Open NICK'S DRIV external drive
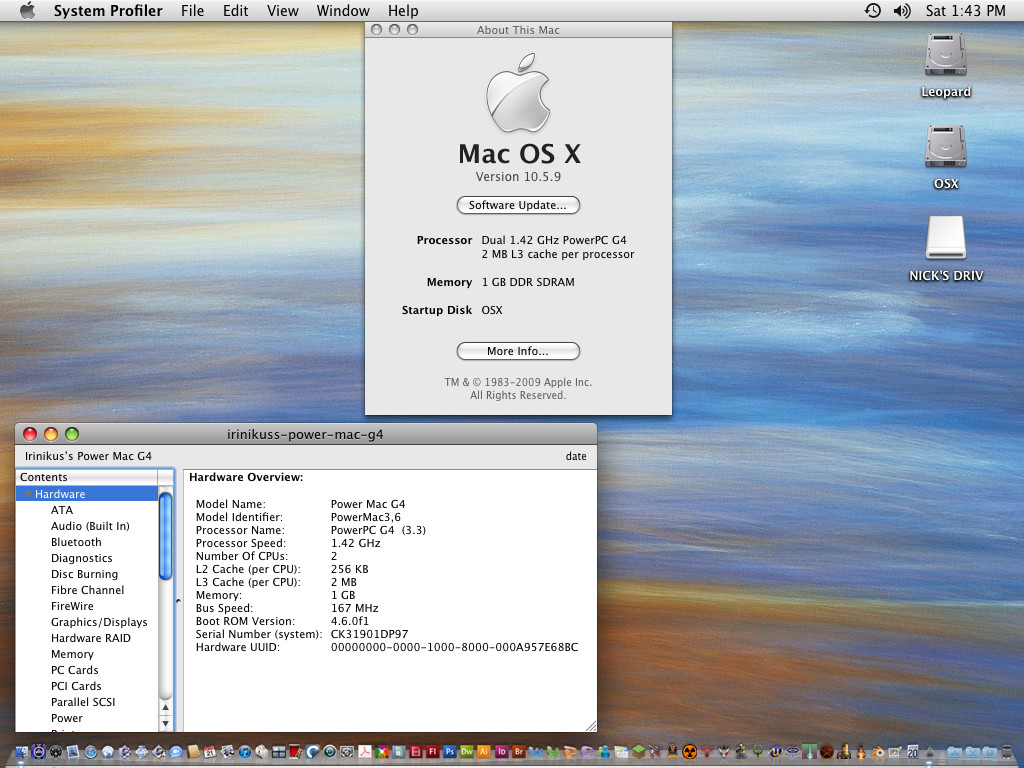The width and height of the screenshot is (1024, 768). pyautogui.click(x=945, y=240)
